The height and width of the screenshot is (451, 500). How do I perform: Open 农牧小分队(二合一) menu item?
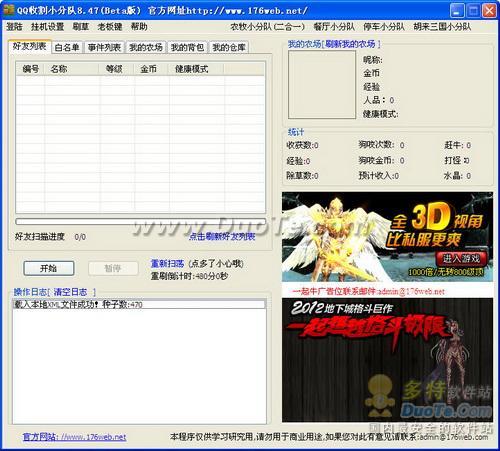(267, 27)
